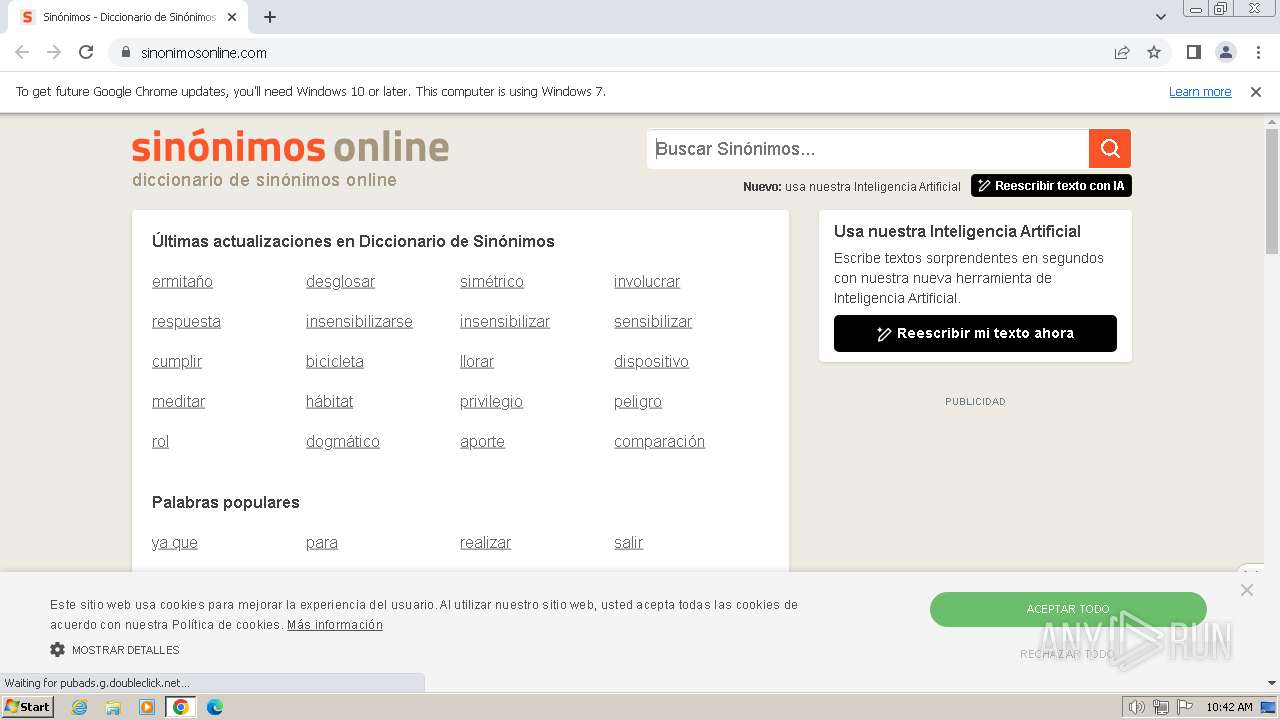Bookmark this page with the star icon
1280x720 pixels.
[x=1154, y=52]
